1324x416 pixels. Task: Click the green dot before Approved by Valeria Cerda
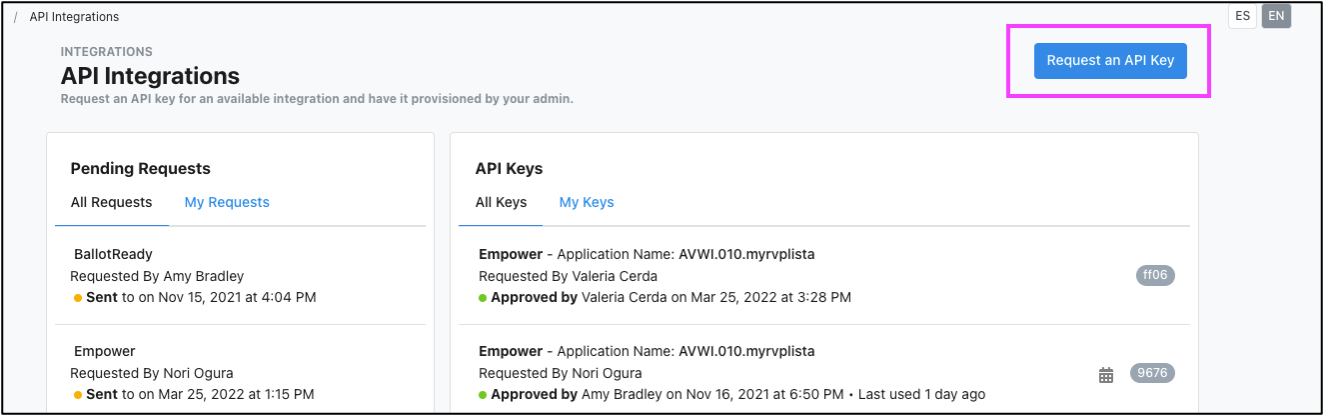coord(483,298)
